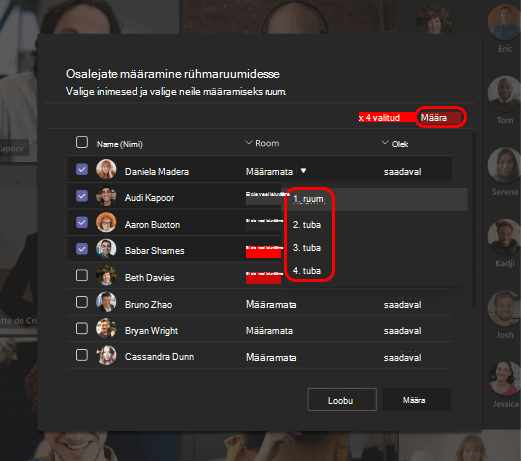Uncheck Aaron Buxton's checkbox
The height and width of the screenshot is (461, 521).
pyautogui.click(x=82, y=222)
